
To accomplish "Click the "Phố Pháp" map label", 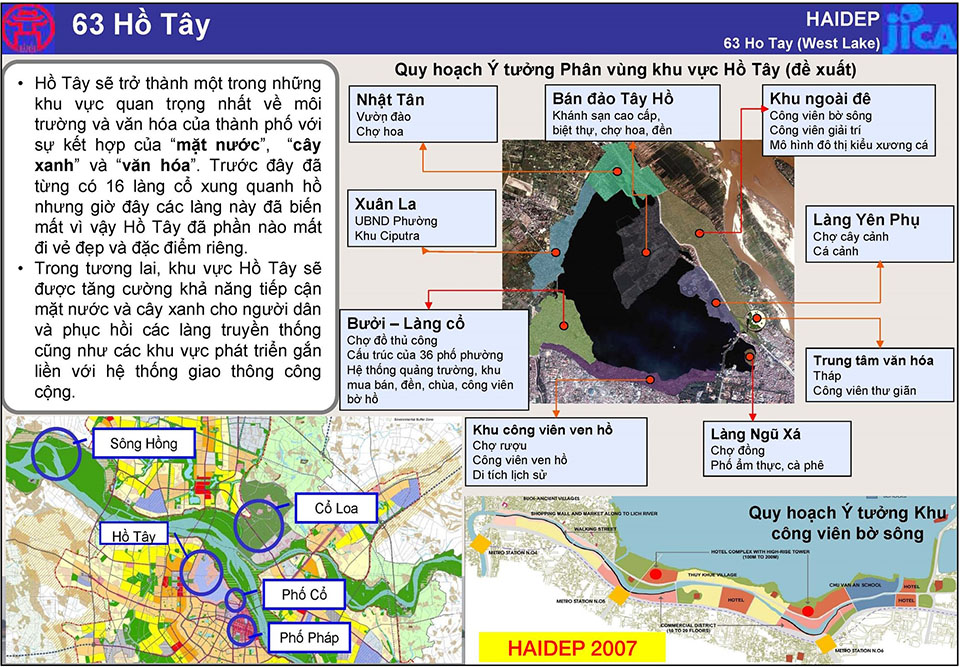I will (x=309, y=638).
